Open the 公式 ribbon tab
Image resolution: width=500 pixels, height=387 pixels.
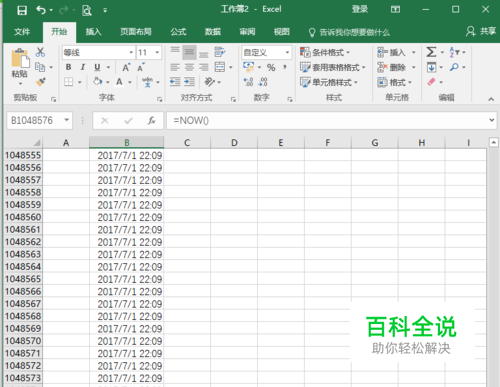coord(178,32)
